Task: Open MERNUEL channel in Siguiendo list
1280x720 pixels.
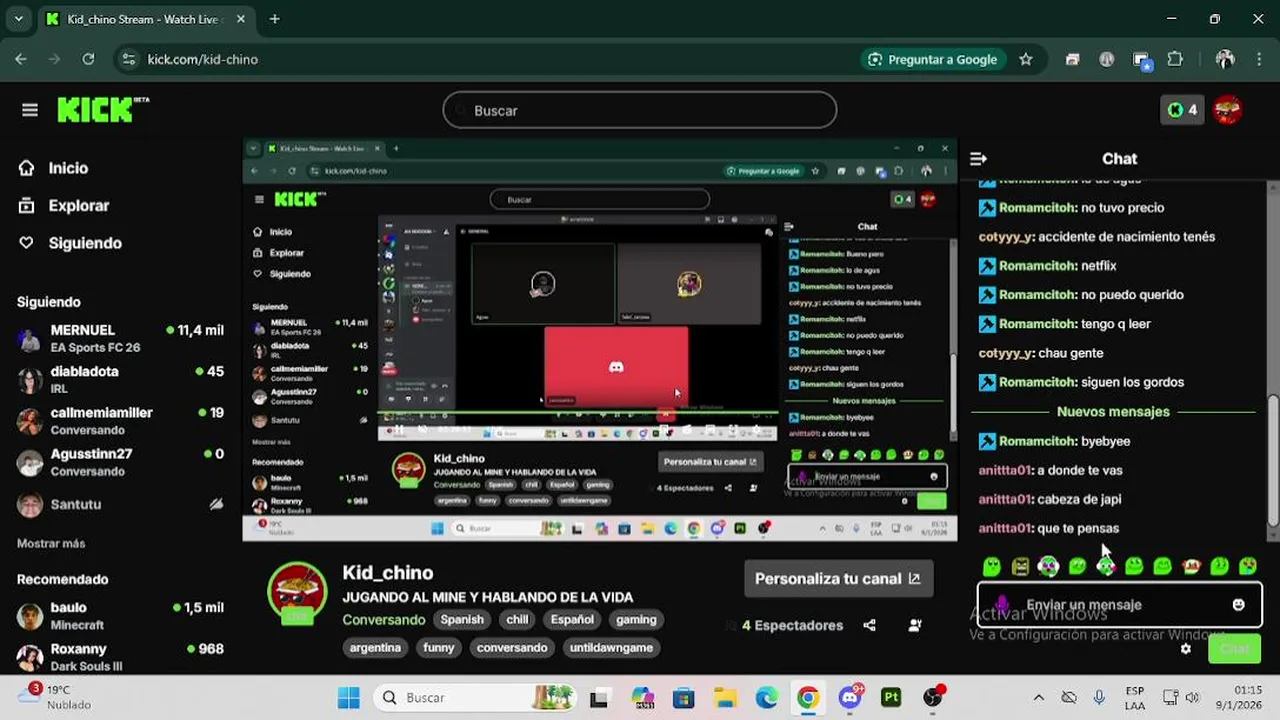Action: tap(120, 338)
